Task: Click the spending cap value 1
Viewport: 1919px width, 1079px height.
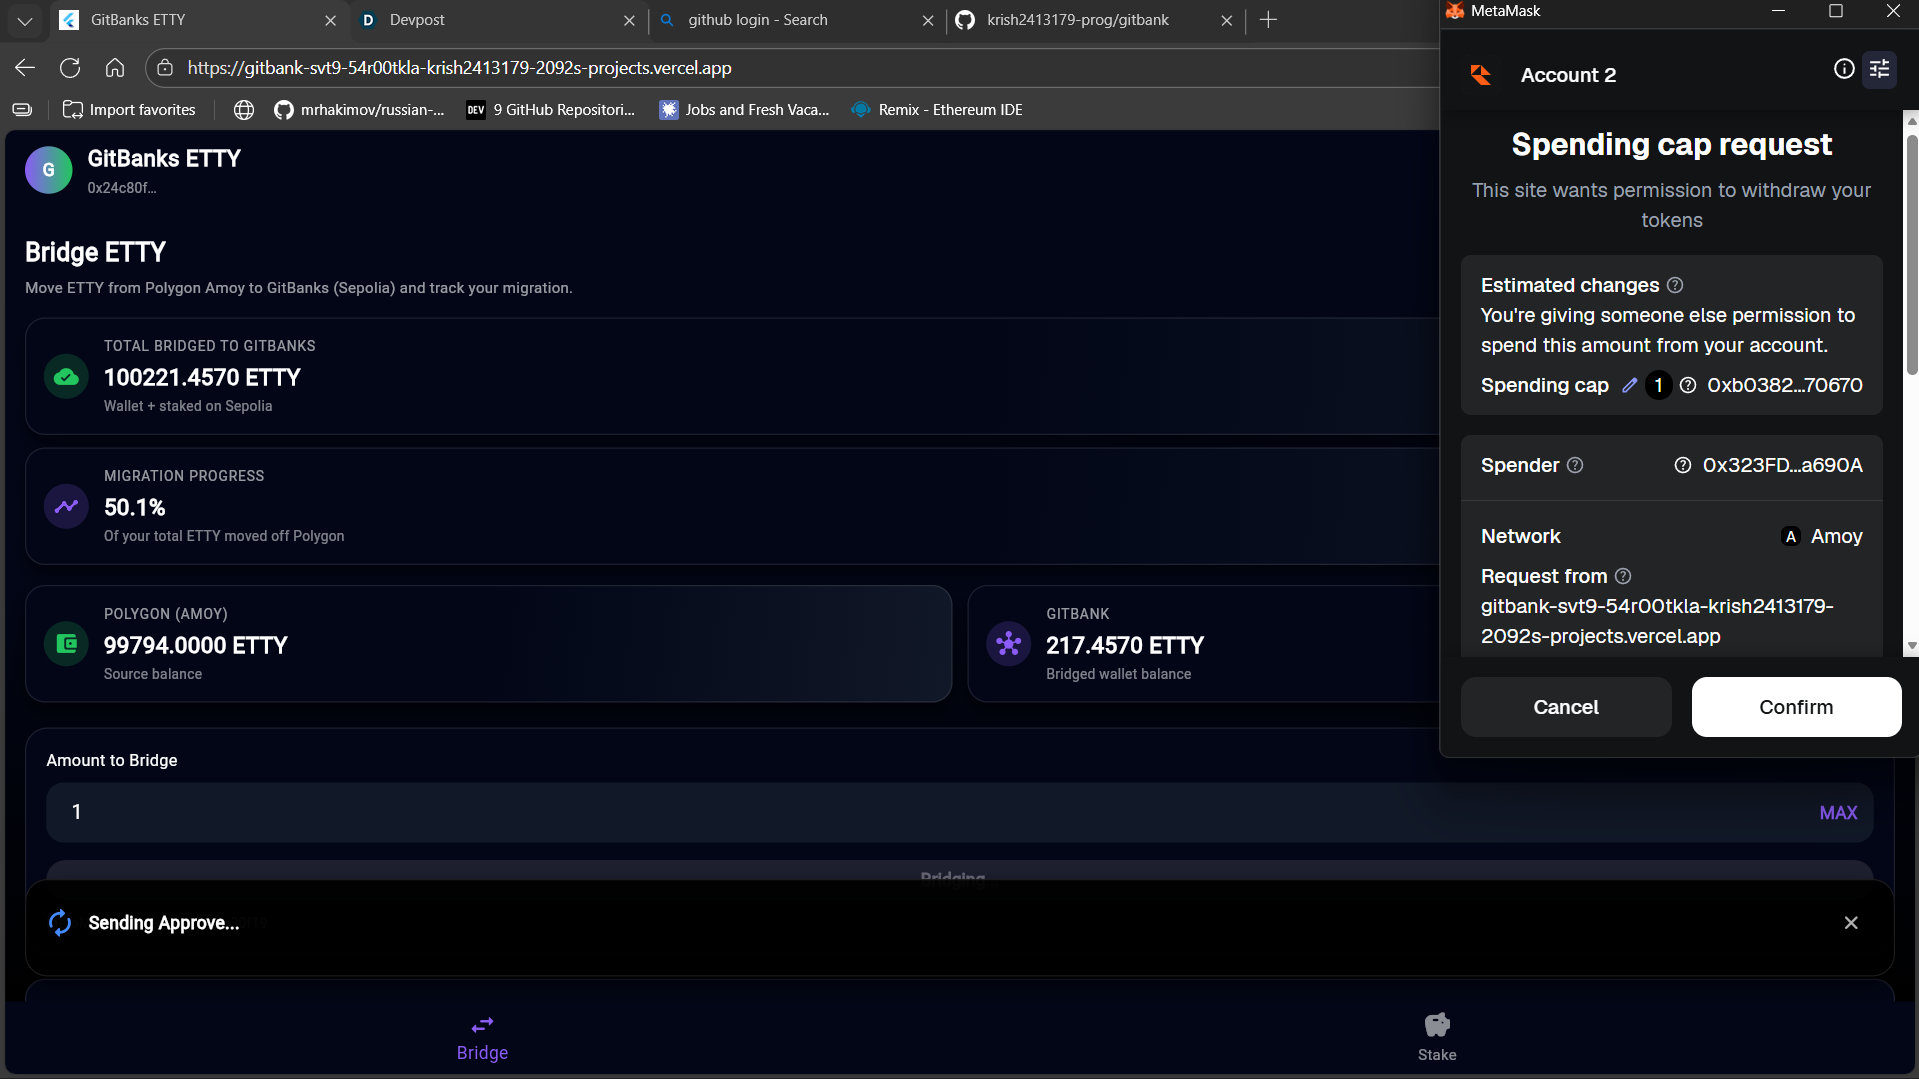Action: pos(1658,385)
